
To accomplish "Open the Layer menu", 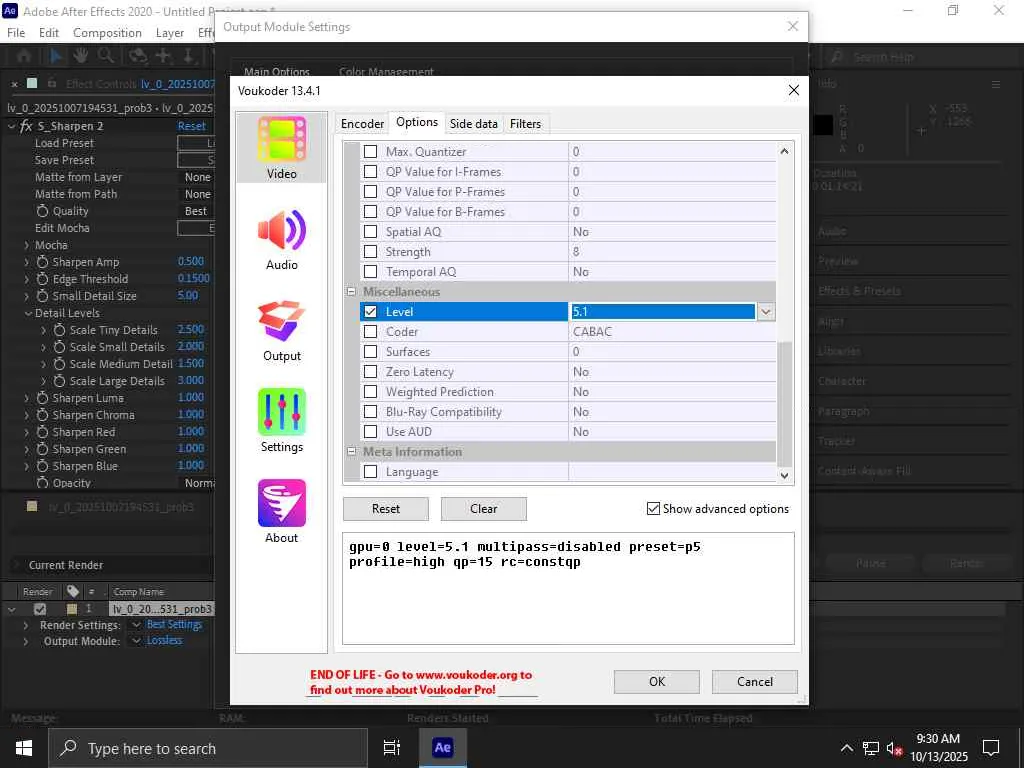I will coord(169,33).
